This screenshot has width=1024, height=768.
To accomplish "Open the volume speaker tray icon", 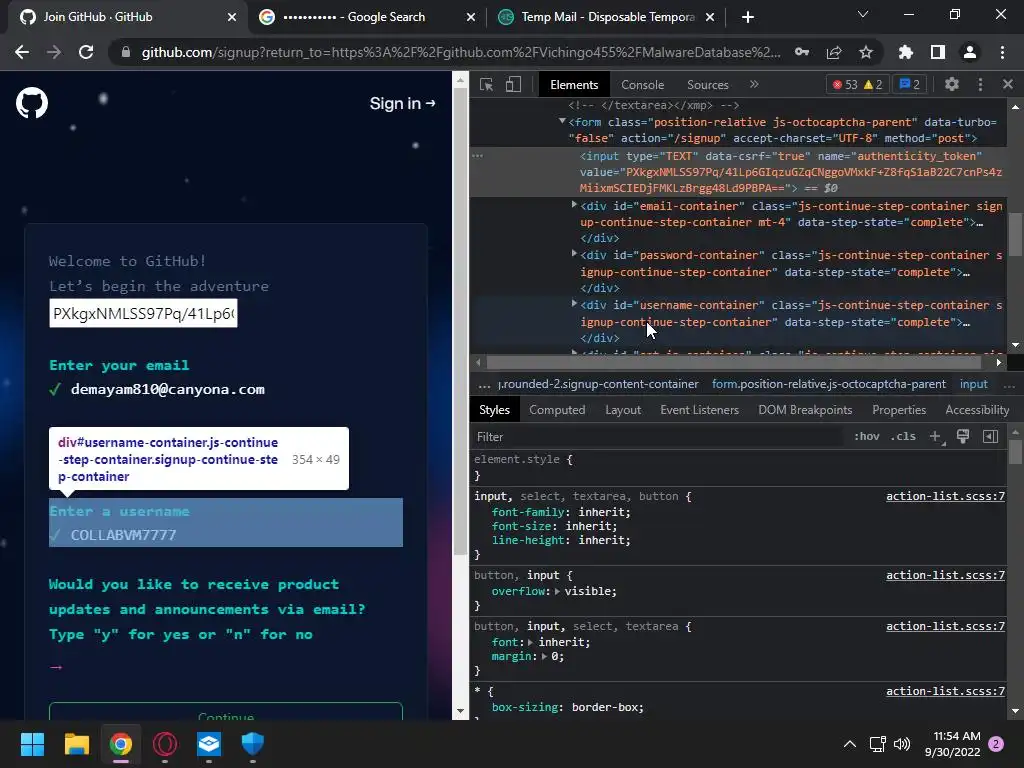I will coord(902,744).
